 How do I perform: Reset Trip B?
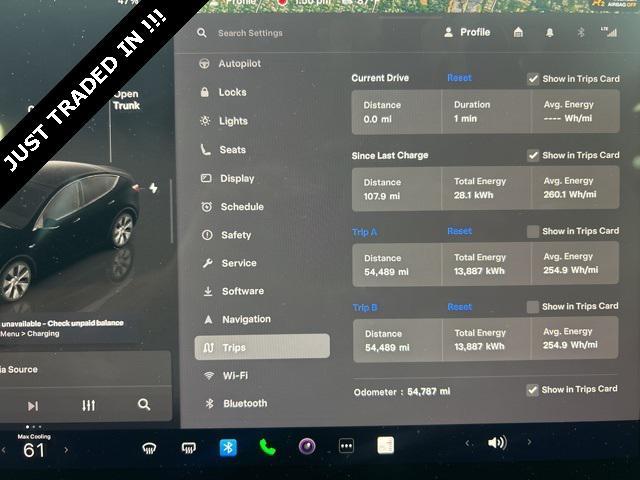coord(460,307)
